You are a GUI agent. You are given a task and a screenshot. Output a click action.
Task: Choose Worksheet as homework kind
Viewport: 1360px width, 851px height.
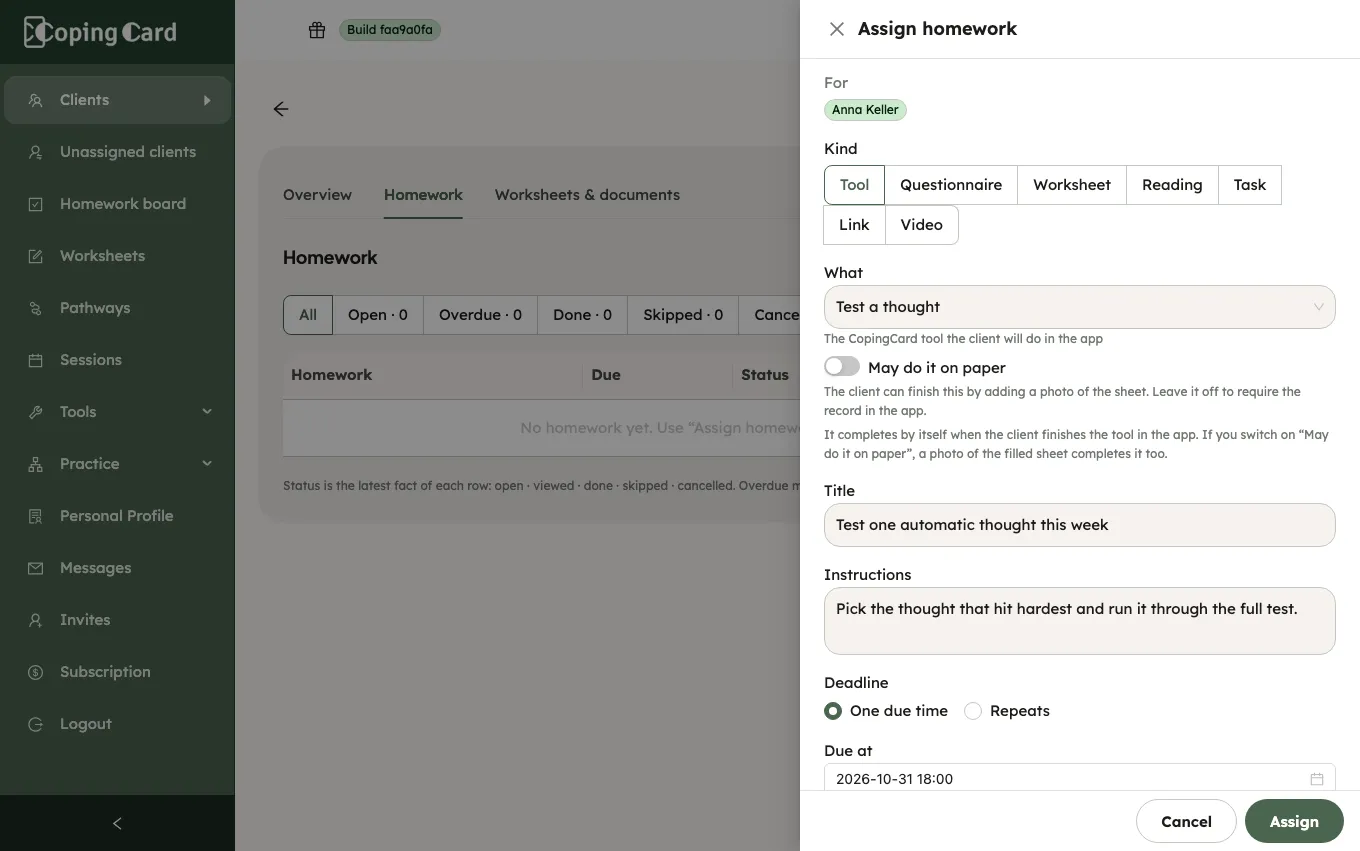(1072, 185)
